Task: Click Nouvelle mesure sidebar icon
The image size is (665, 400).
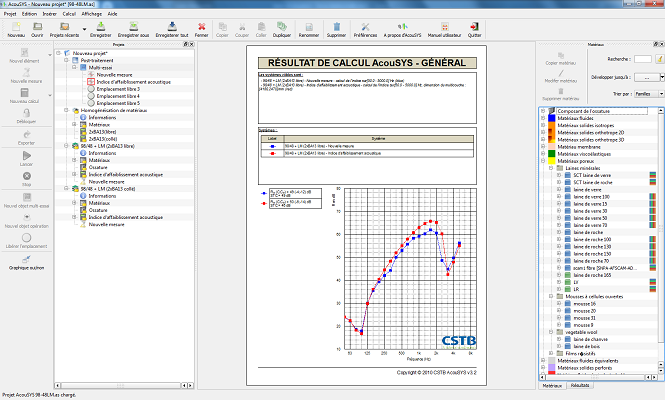Action: click(26, 73)
